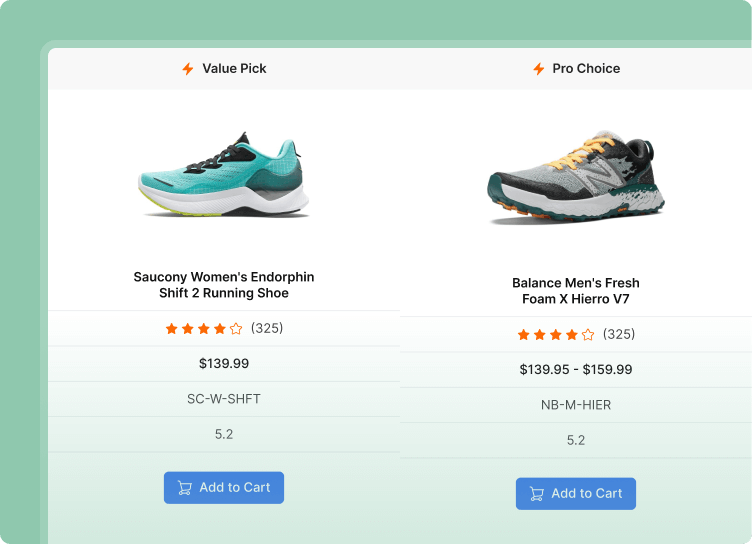Open Balance Men's Fresh Foam X Hierro title
Screen dimensions: 752x544
pos(576,291)
